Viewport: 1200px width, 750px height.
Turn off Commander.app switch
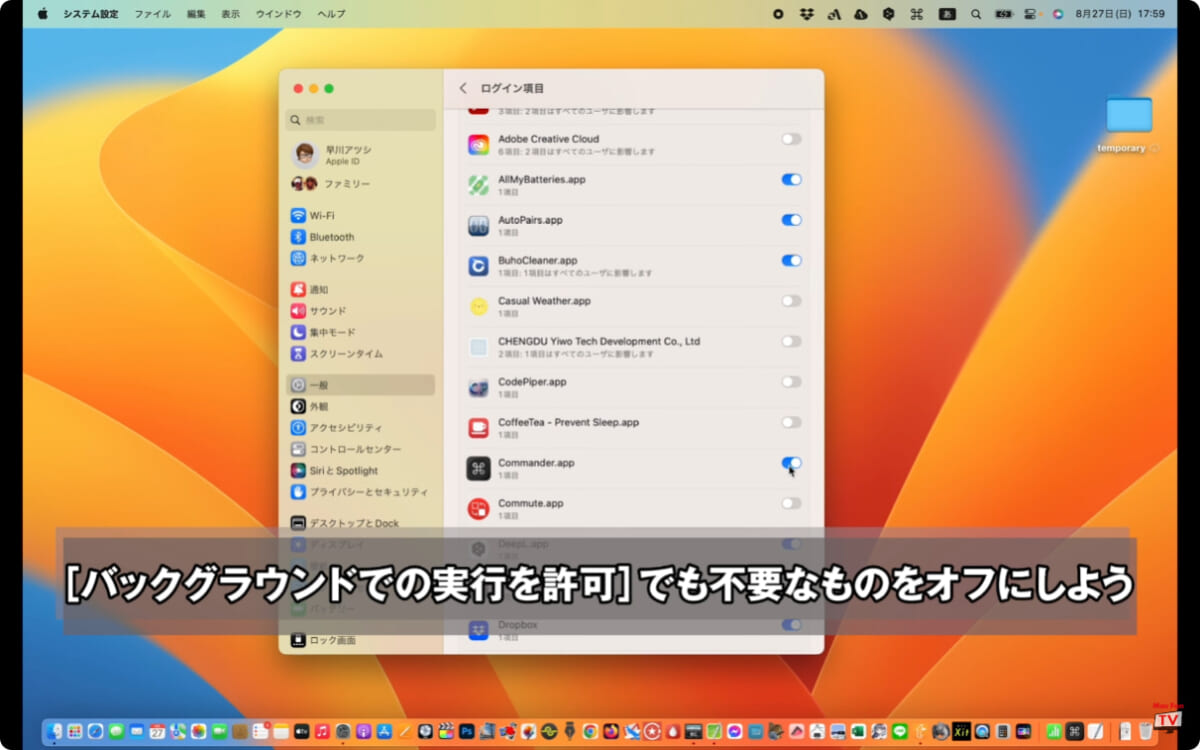[x=791, y=463]
